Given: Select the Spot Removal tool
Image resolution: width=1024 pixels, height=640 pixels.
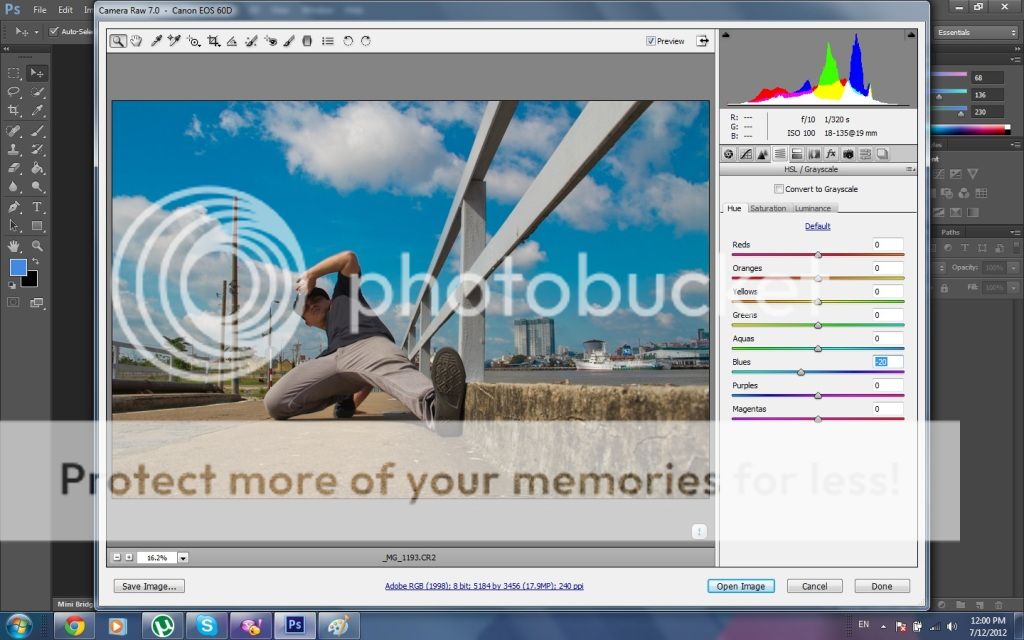Looking at the screenshot, I should (x=251, y=41).
